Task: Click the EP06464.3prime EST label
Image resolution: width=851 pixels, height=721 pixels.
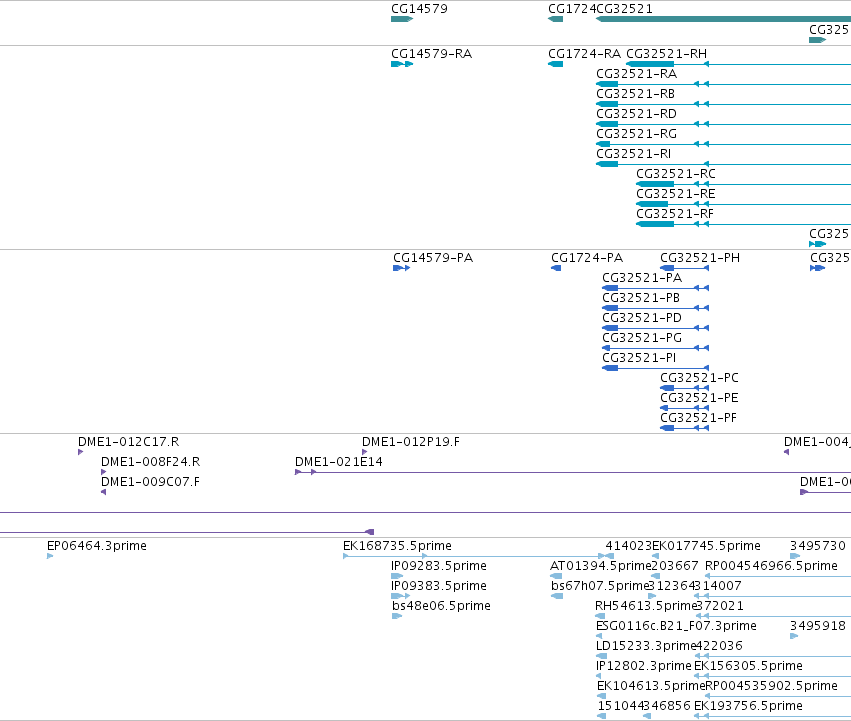Action: point(97,546)
